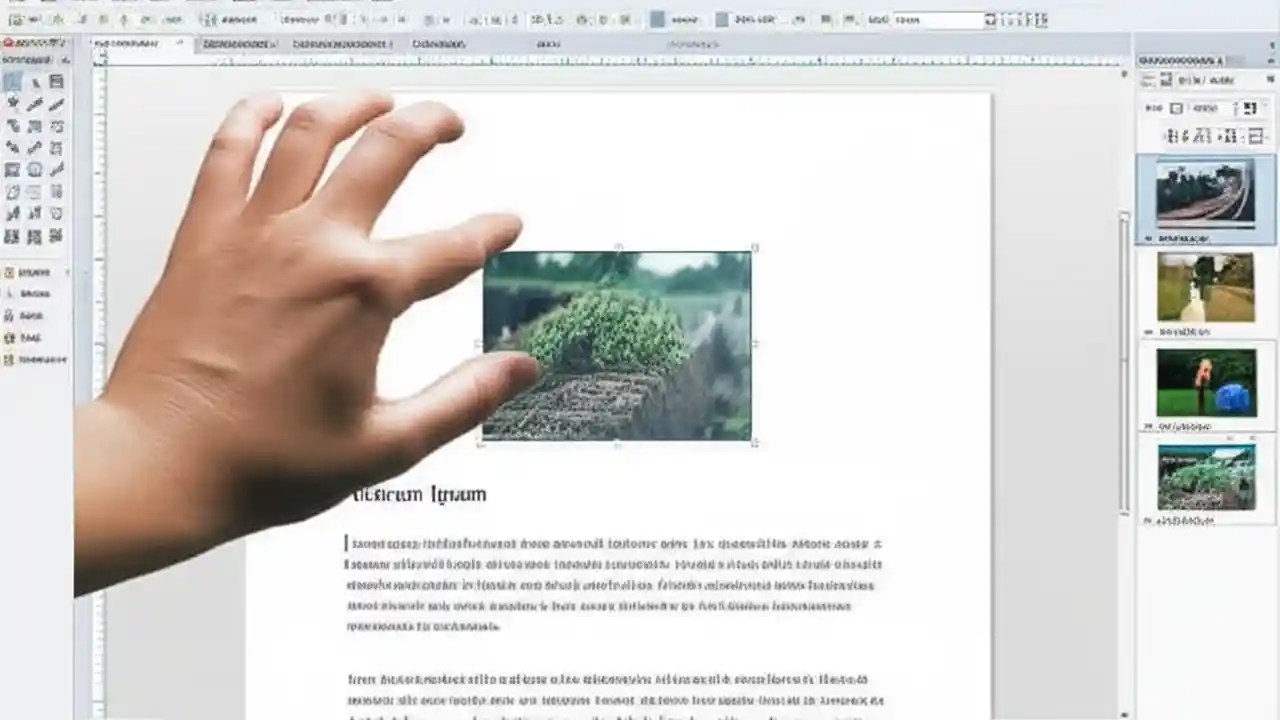Select the railway photo thumbnail in the right panel
This screenshot has width=1280, height=720.
pyautogui.click(x=1205, y=195)
